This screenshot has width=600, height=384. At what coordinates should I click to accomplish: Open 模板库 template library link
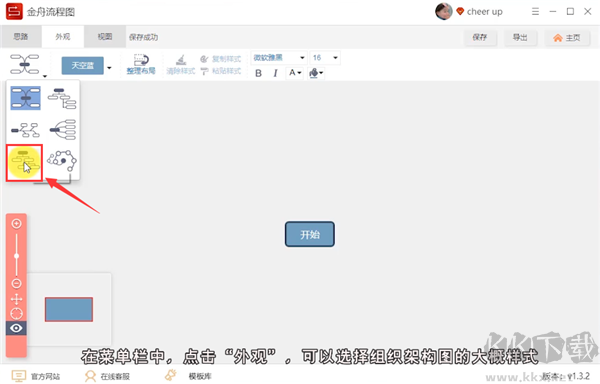[x=188, y=376]
